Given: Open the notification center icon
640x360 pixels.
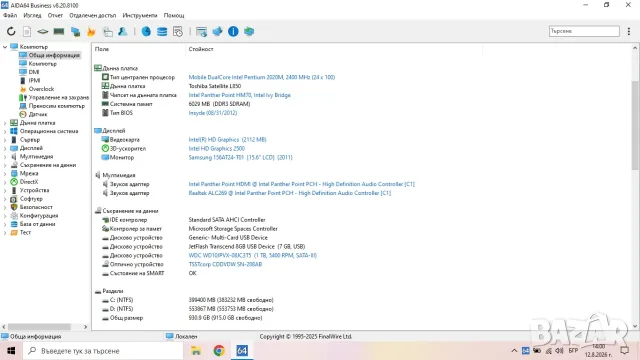Looking at the screenshot, I should click(624, 351).
